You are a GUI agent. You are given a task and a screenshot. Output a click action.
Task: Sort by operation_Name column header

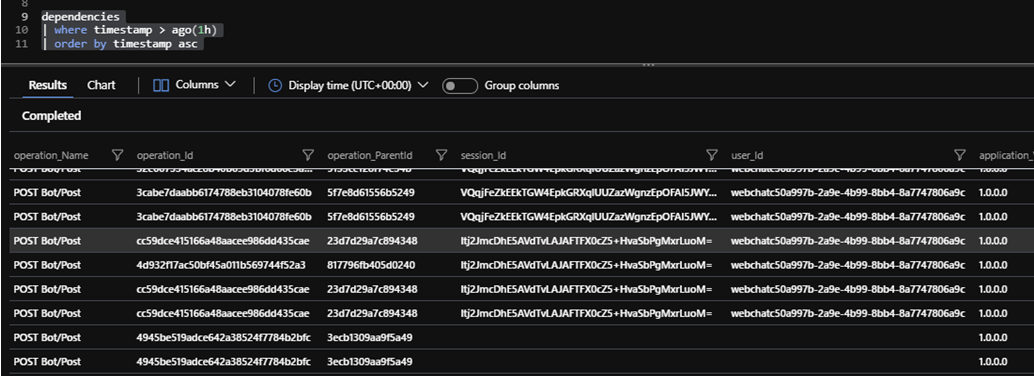(51, 156)
